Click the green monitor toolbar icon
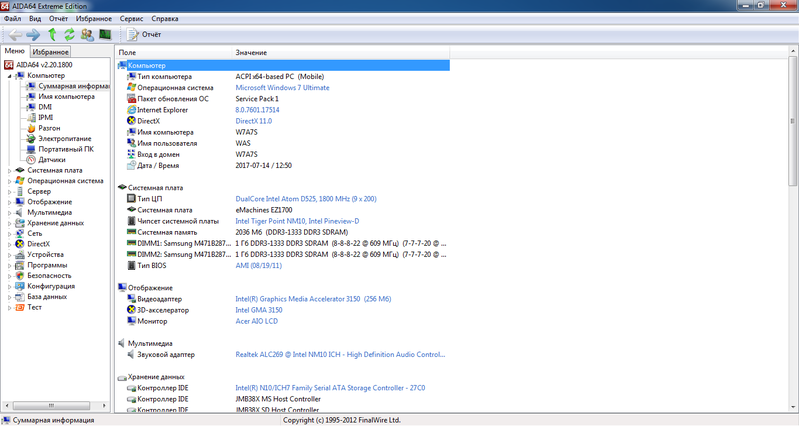The height and width of the screenshot is (426, 799). pos(105,35)
